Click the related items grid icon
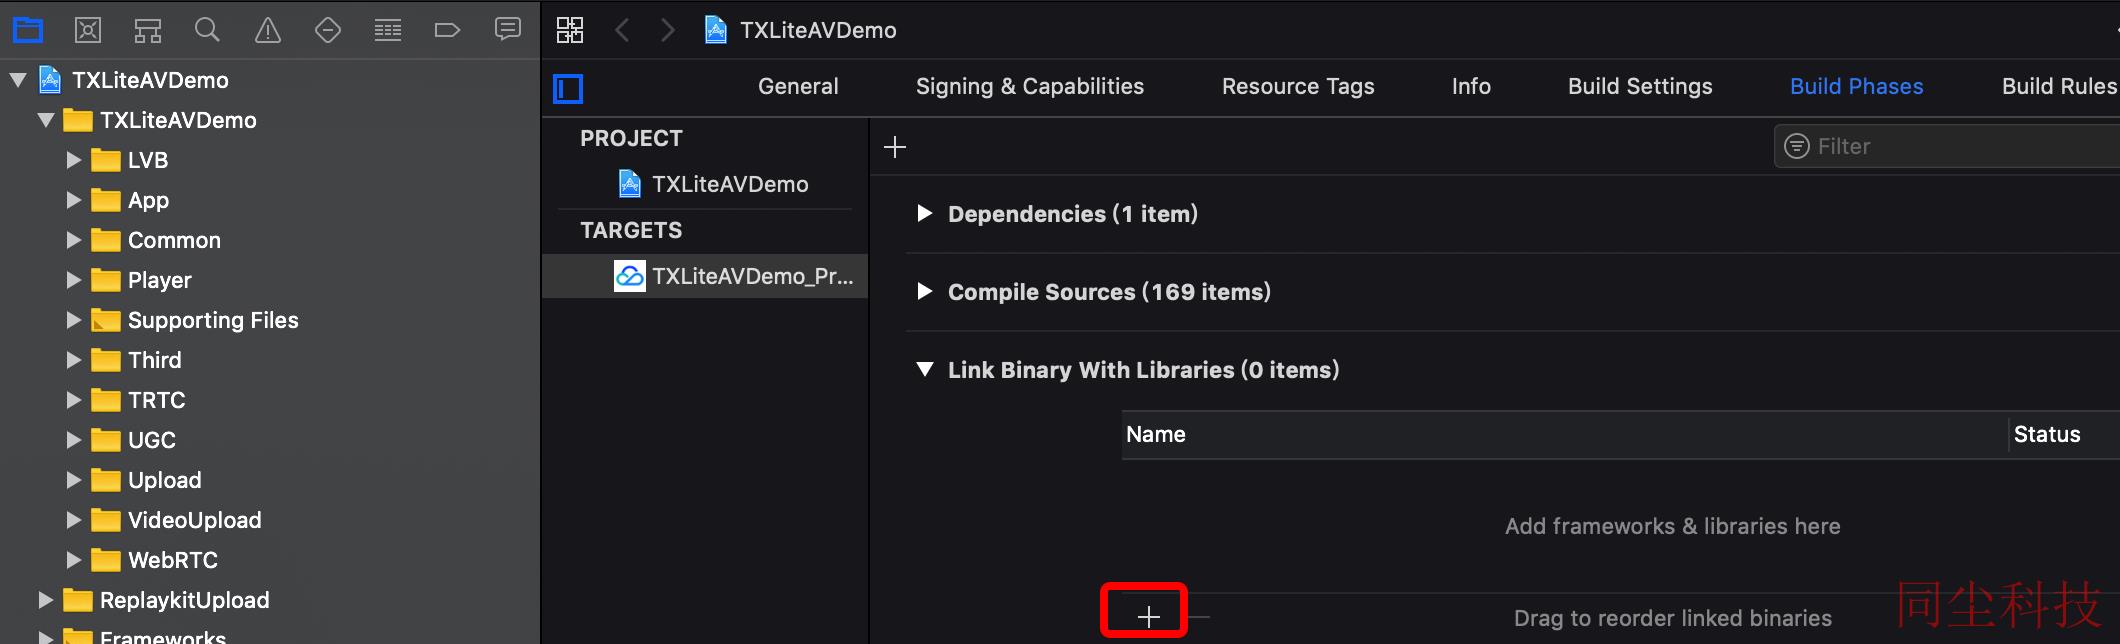 (x=570, y=30)
